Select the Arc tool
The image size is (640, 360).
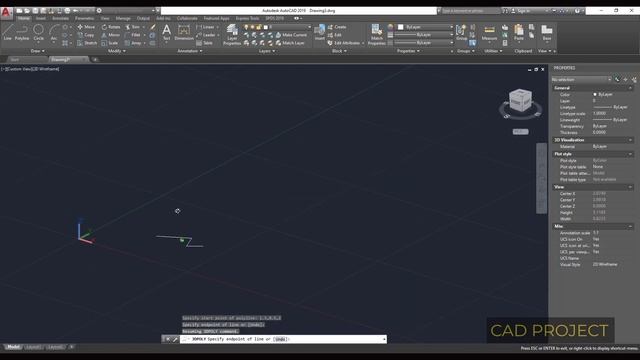tap(54, 32)
